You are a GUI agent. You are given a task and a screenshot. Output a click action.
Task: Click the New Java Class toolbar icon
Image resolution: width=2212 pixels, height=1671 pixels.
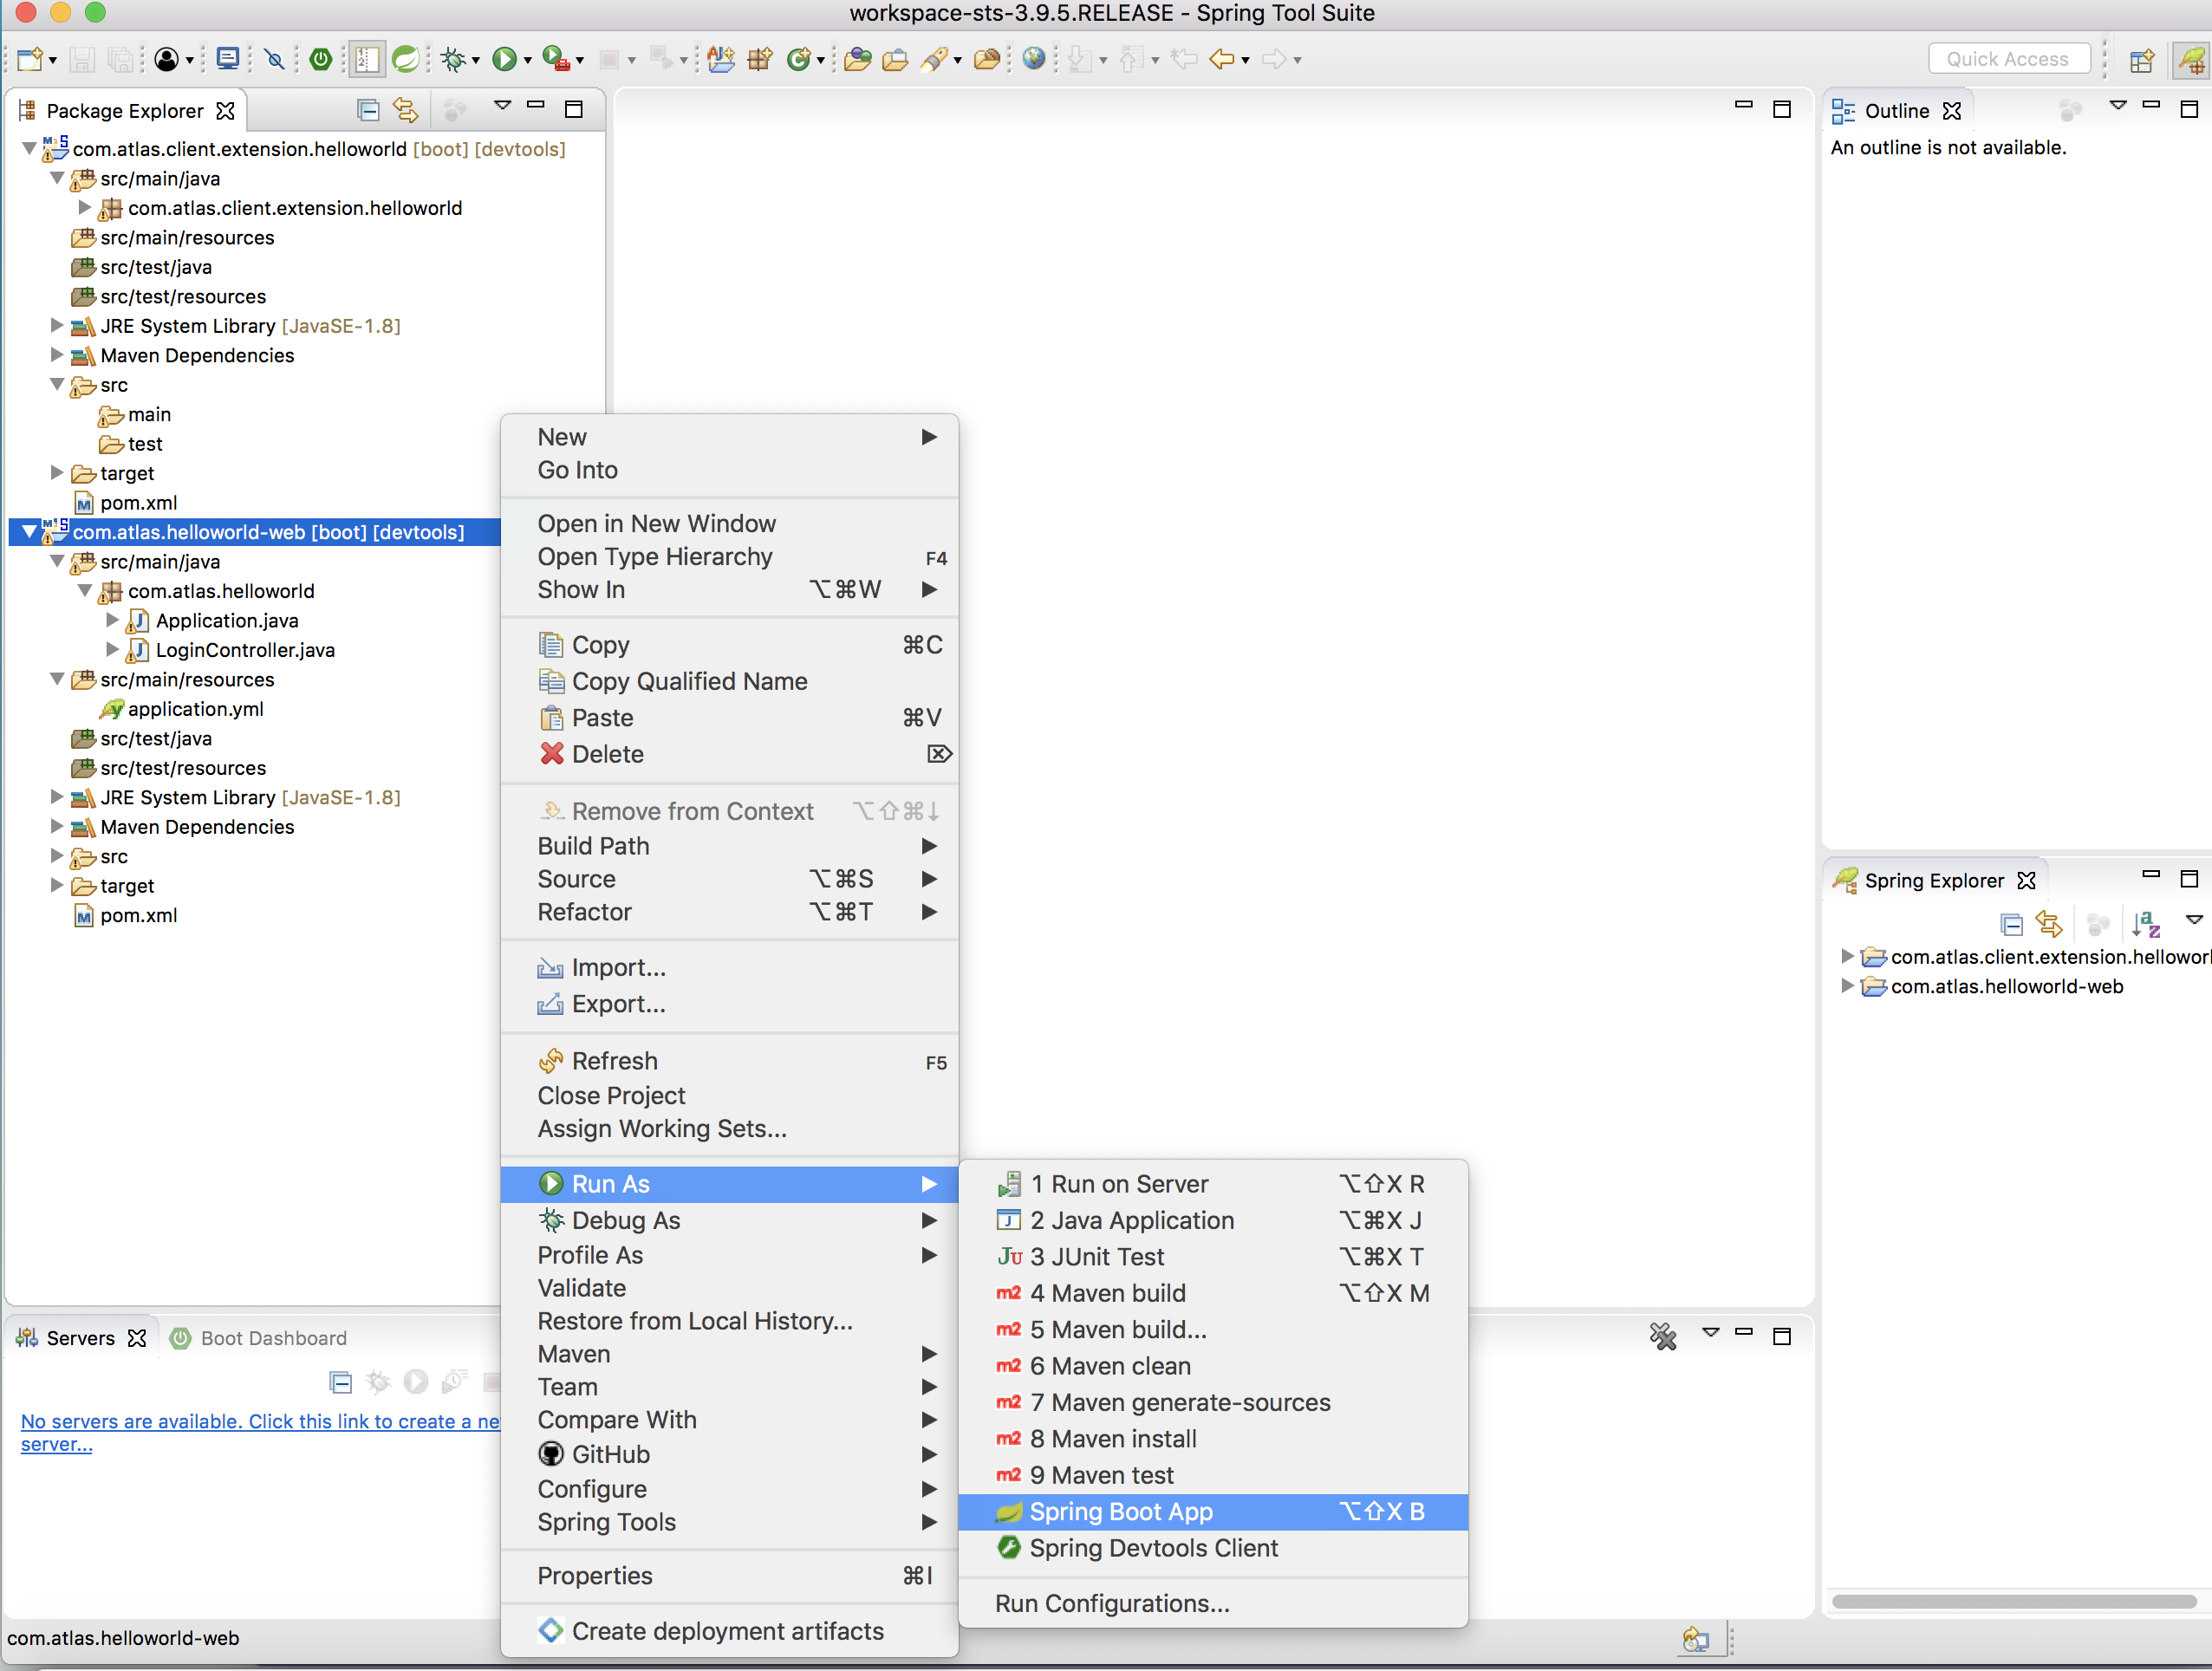[x=798, y=59]
